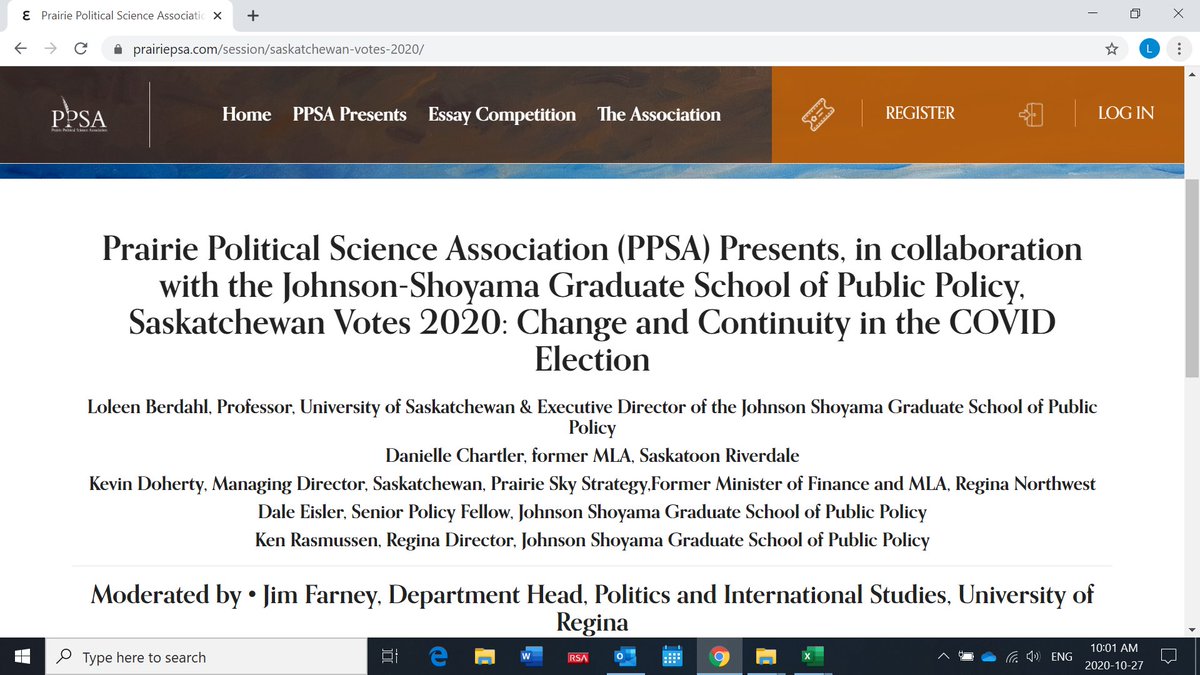The height and width of the screenshot is (675, 1200).
Task: Click the 'Ken Rasmussen, Regina Director' line
Action: pos(592,540)
